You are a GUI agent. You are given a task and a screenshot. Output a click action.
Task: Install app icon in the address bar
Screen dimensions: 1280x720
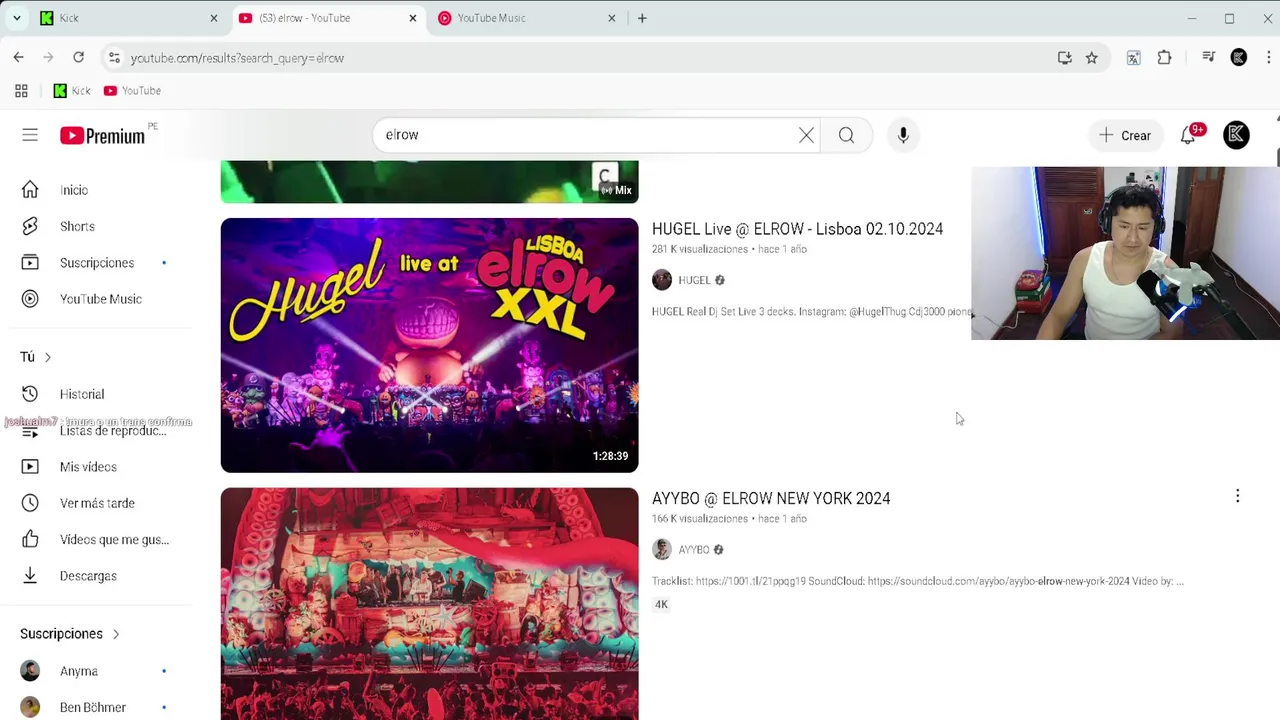[x=1064, y=58]
